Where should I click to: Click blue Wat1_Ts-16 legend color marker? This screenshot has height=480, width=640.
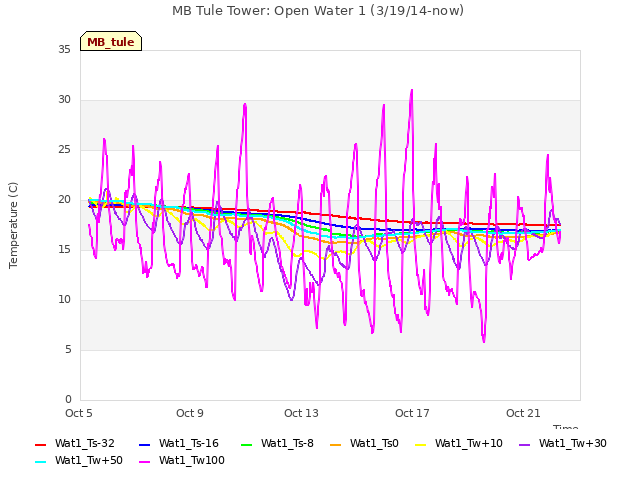[x=144, y=444]
